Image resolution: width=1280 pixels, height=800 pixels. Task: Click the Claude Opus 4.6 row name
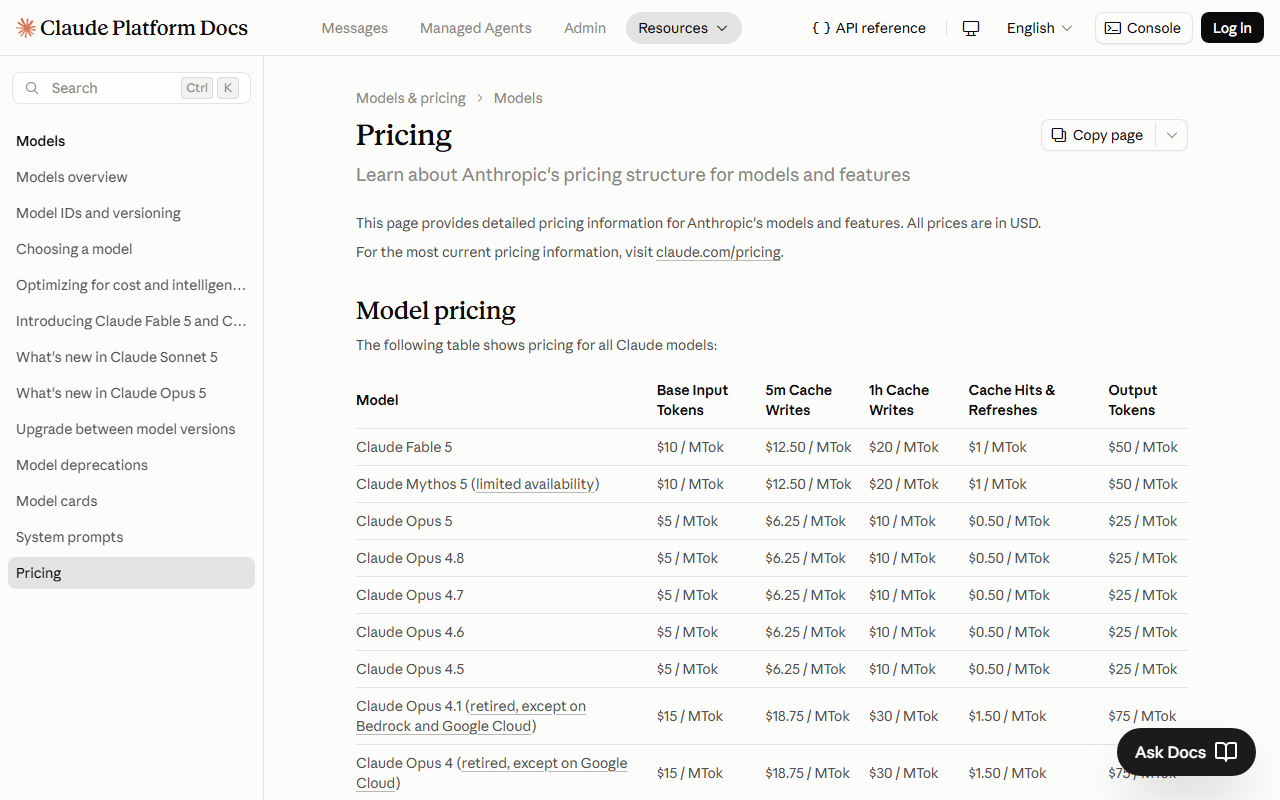tap(410, 632)
